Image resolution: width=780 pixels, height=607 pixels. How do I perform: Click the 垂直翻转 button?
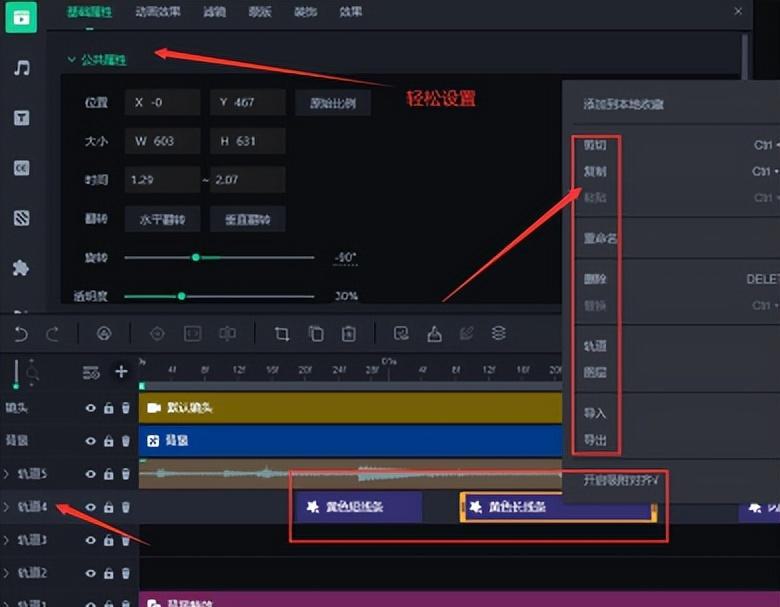tap(248, 219)
